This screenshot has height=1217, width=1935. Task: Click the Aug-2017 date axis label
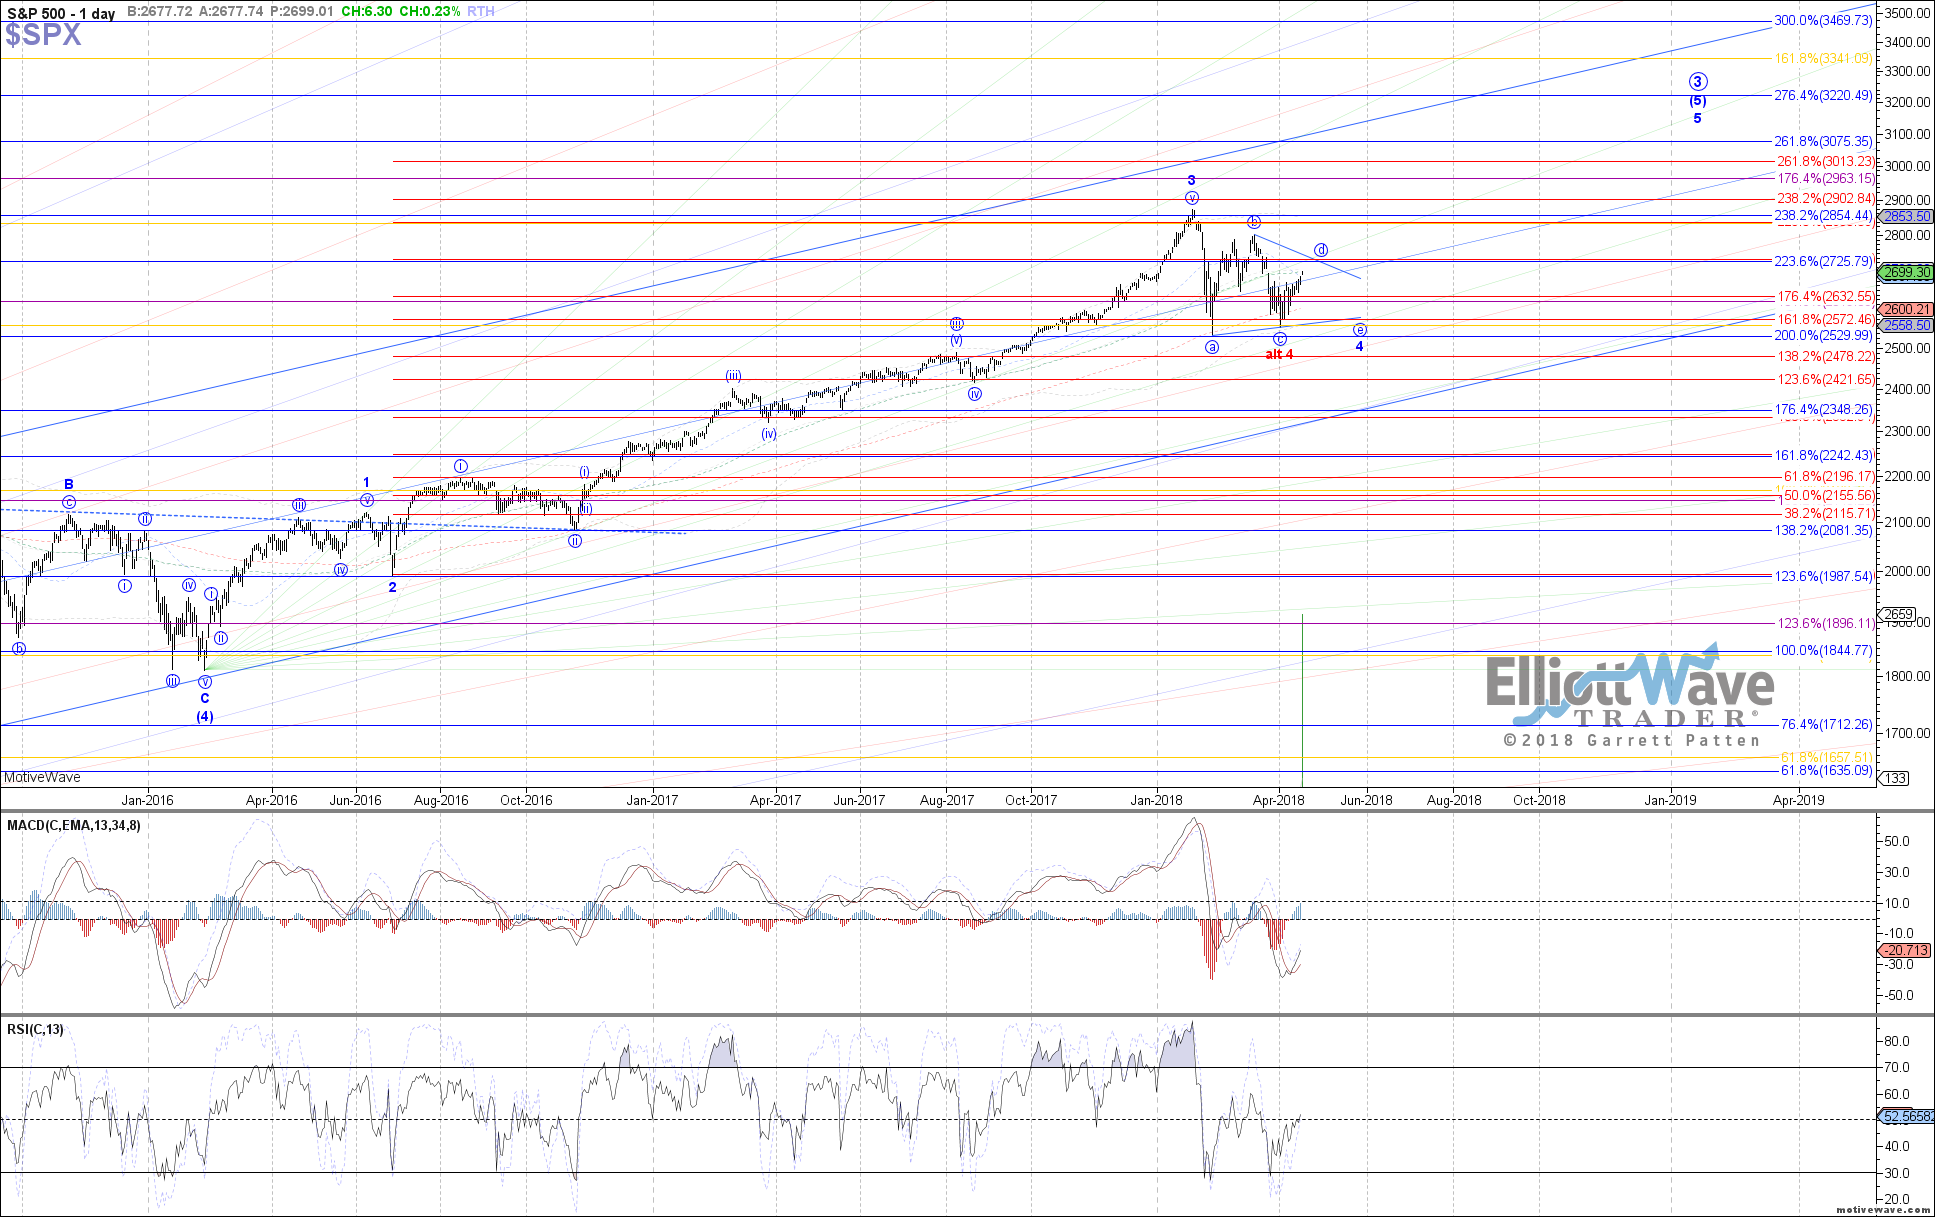[947, 800]
